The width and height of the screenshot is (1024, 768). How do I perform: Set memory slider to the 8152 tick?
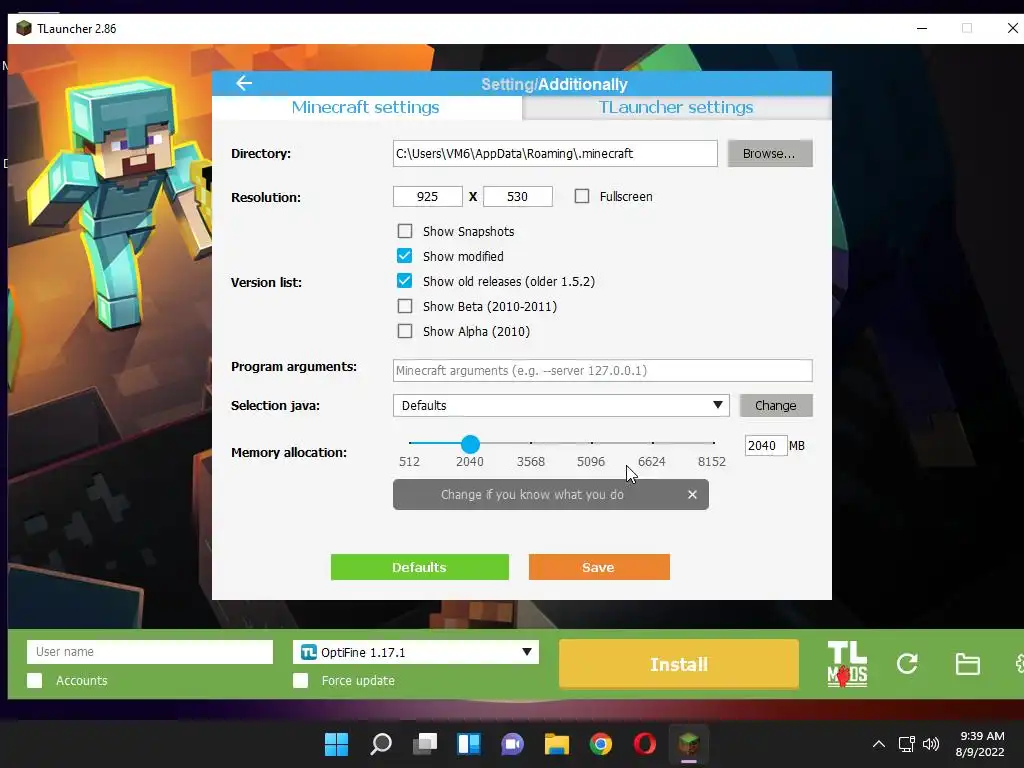coord(714,443)
